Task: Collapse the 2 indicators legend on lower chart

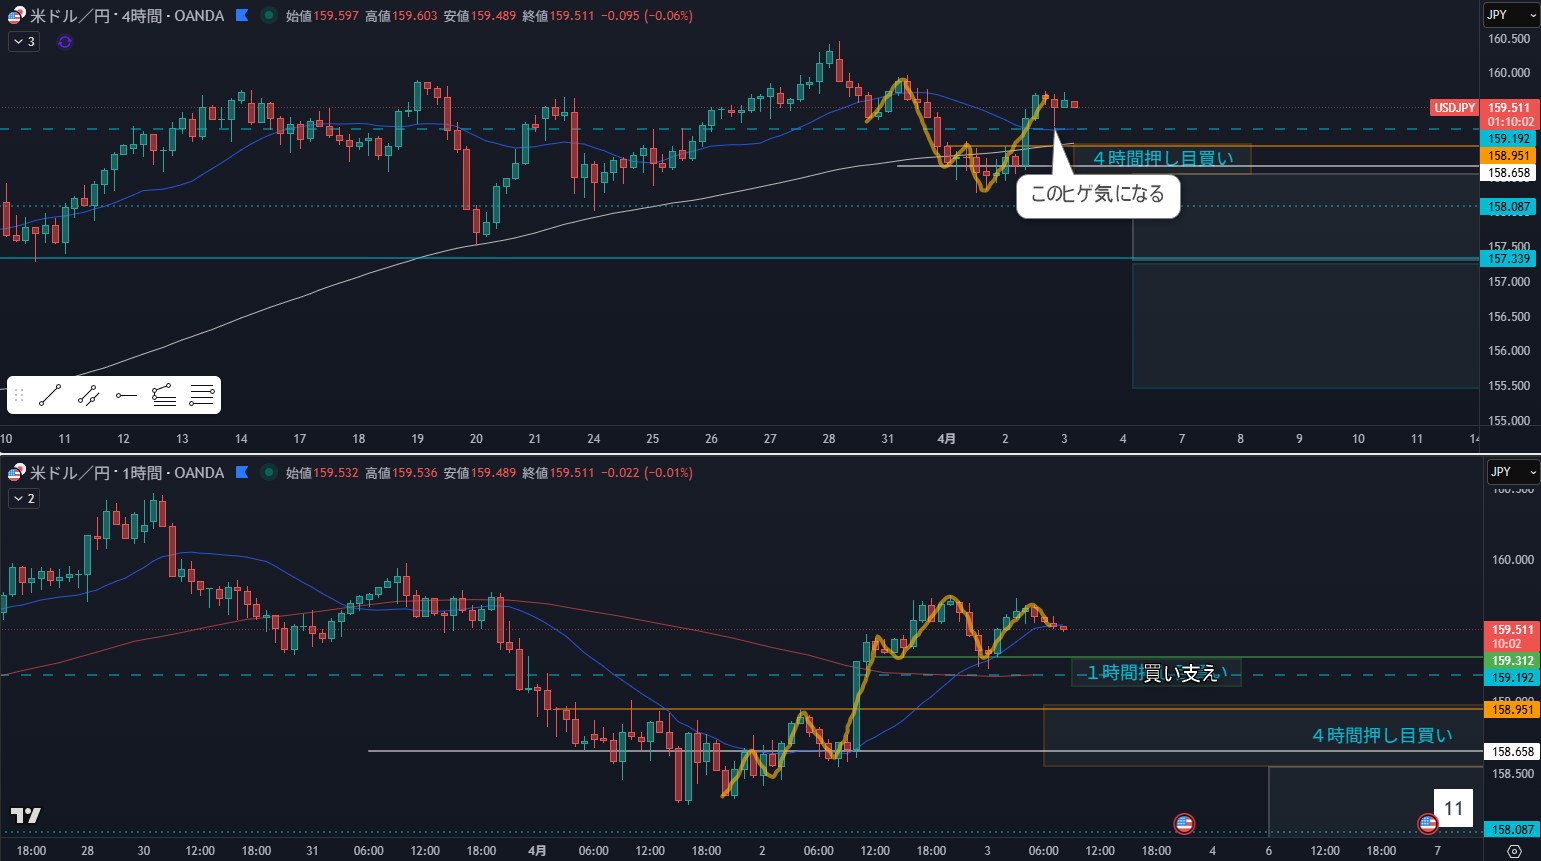Action: pos(24,499)
